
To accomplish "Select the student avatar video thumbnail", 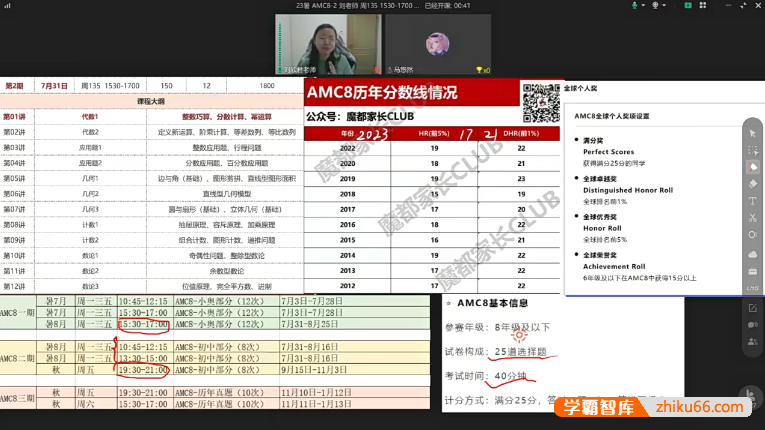I will click(438, 44).
